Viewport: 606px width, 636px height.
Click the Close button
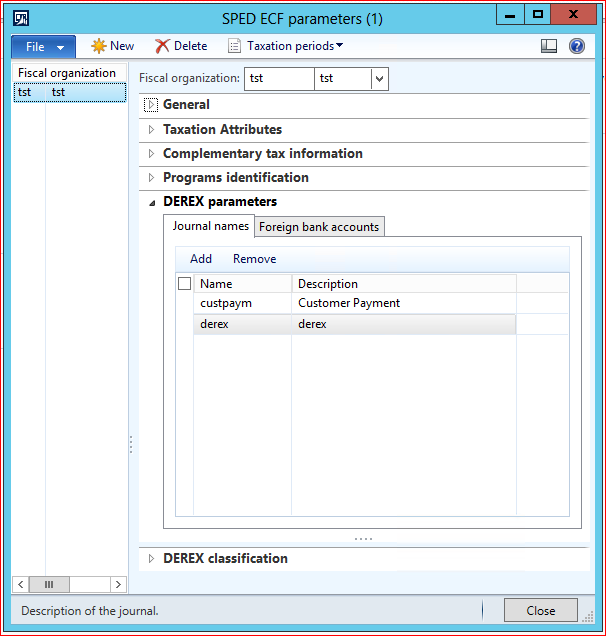pos(541,610)
